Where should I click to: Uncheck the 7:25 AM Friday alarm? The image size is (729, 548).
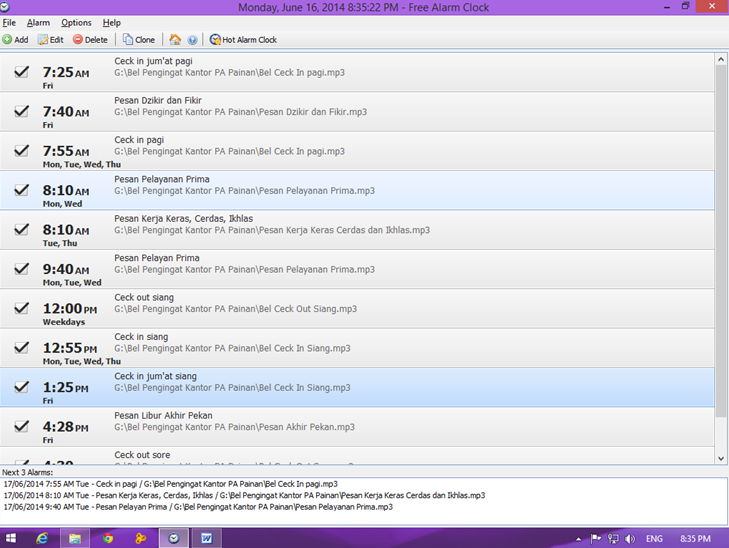click(21, 72)
